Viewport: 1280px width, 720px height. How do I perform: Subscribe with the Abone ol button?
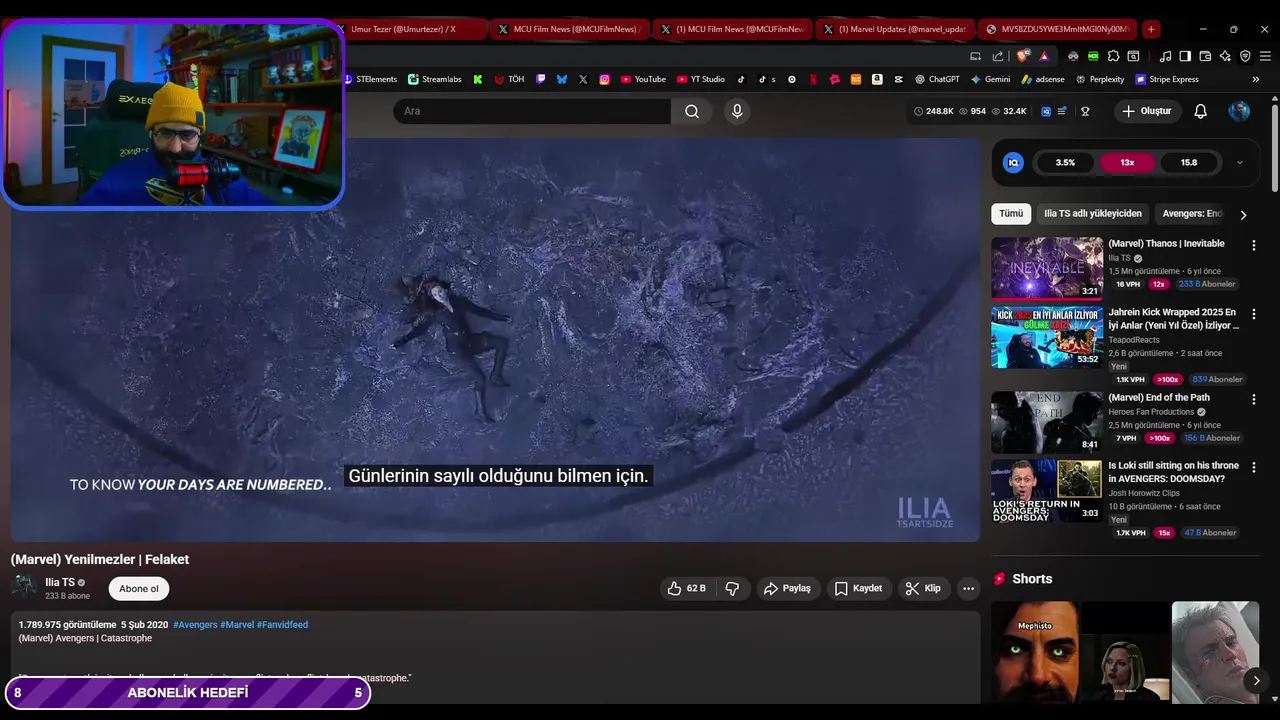click(x=139, y=588)
